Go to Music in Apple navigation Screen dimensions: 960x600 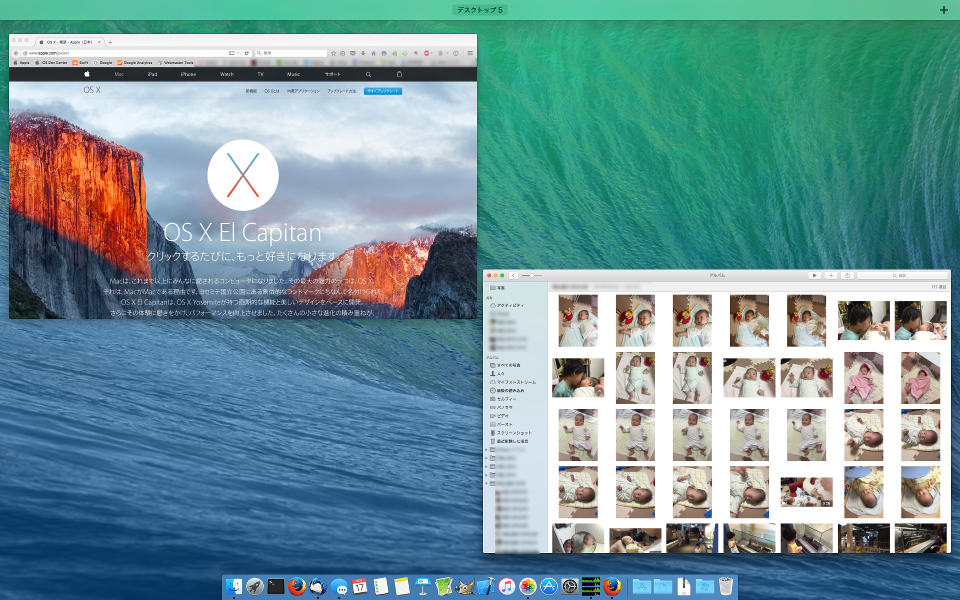[293, 74]
